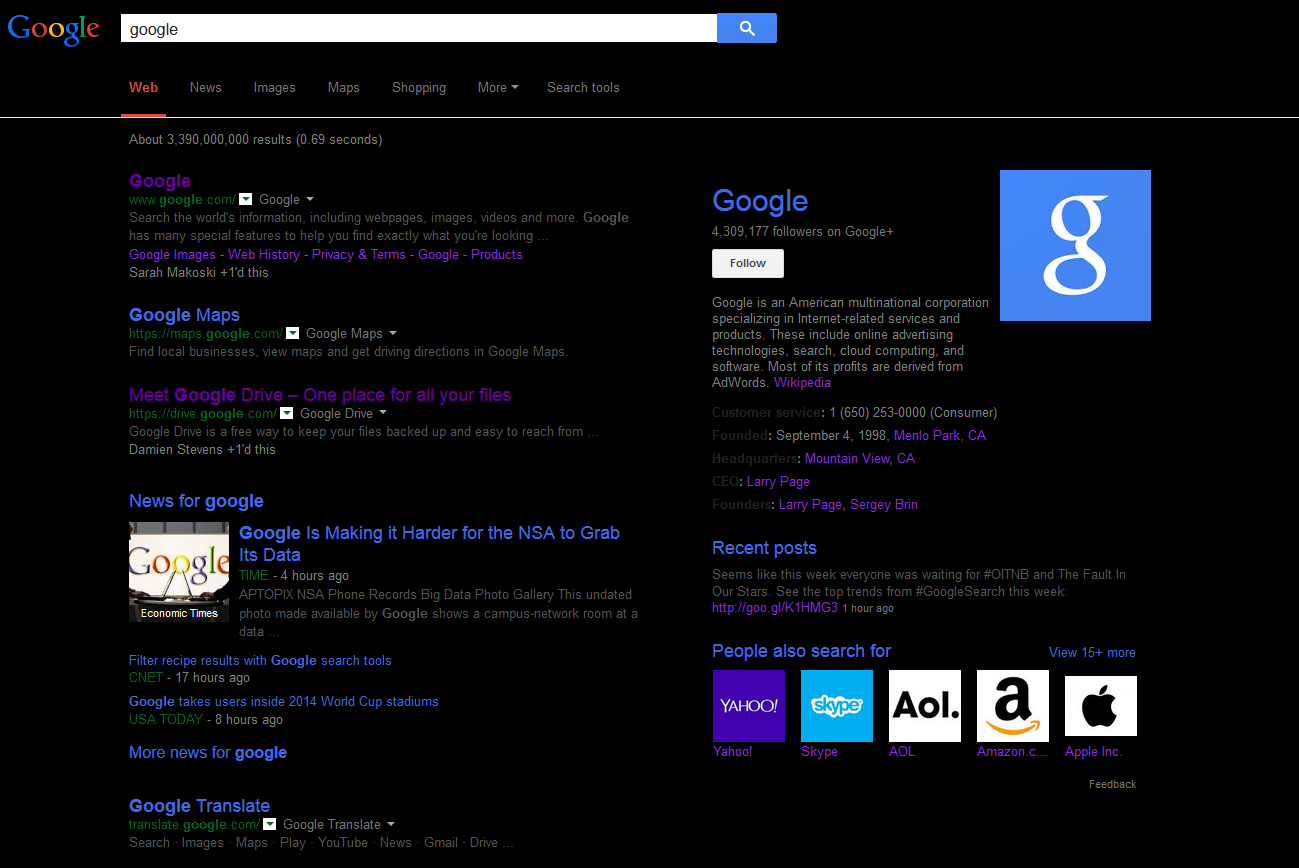Click the Recent posts heading

pyautogui.click(x=764, y=548)
